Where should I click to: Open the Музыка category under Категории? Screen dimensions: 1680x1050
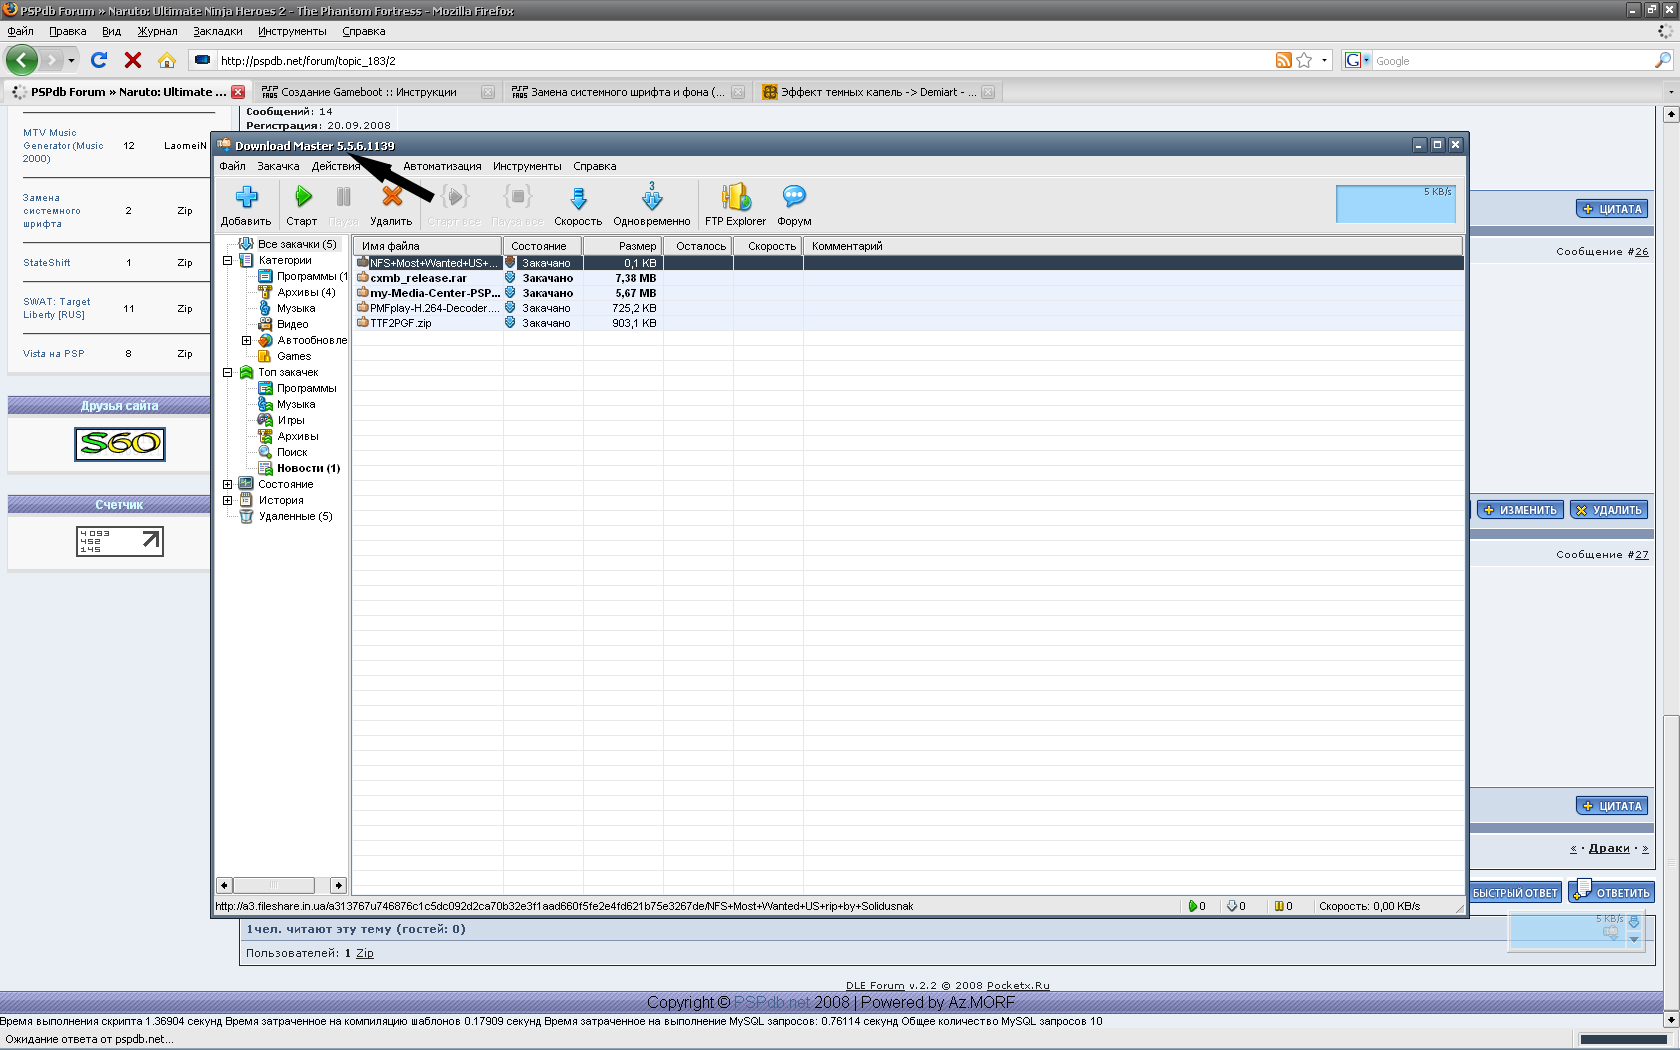296,308
